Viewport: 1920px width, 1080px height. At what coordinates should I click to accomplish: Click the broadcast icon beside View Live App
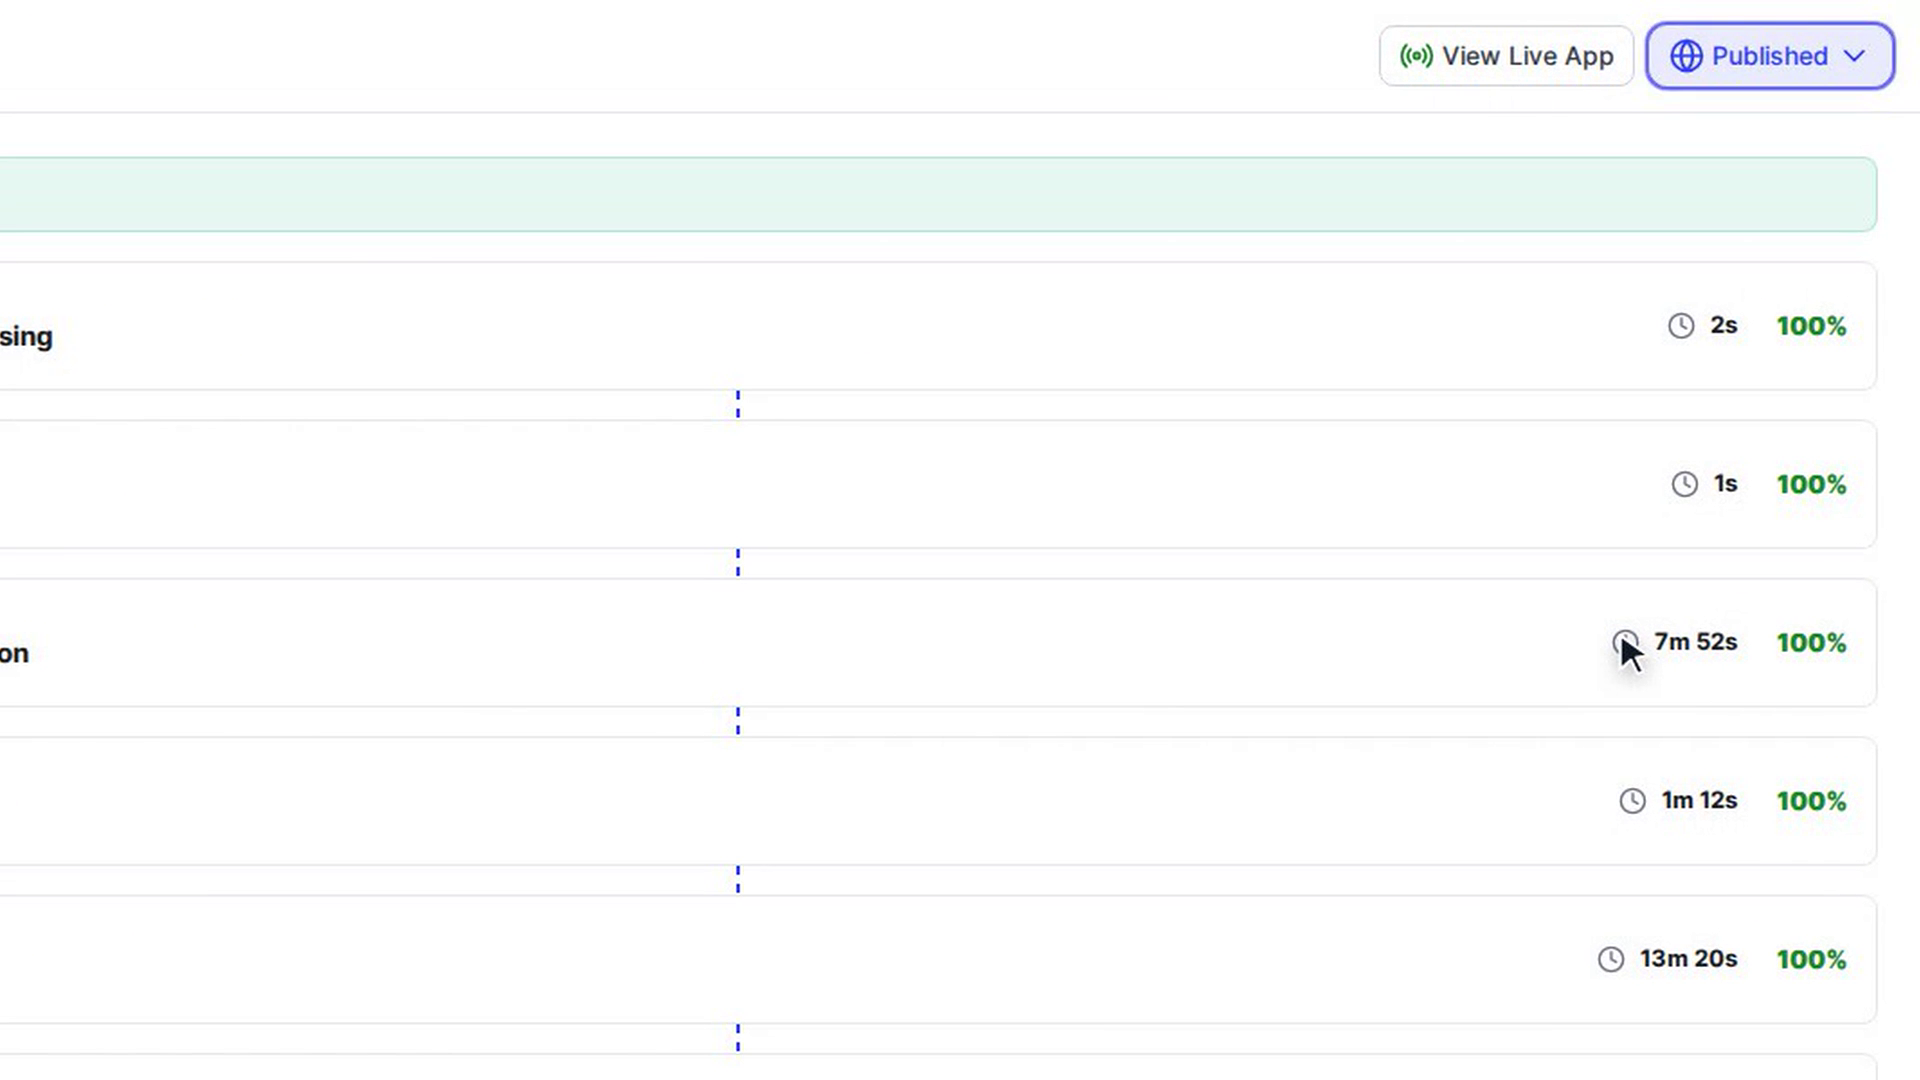1416,56
